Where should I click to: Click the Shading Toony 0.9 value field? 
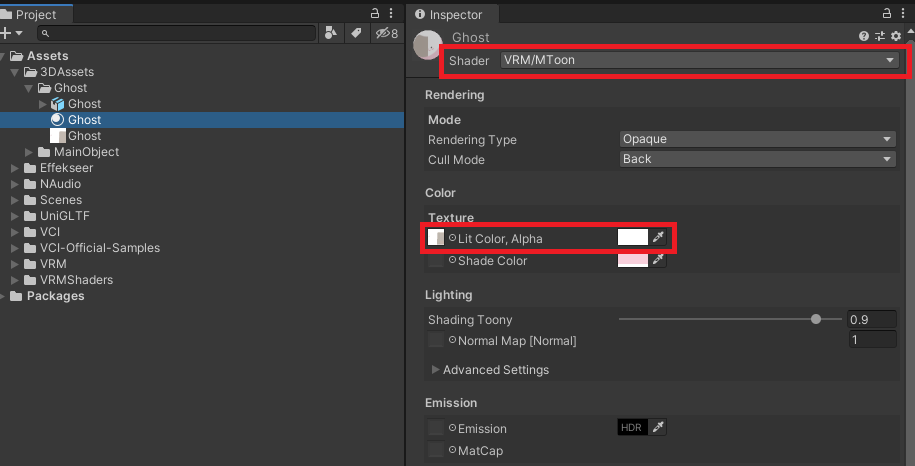(872, 320)
